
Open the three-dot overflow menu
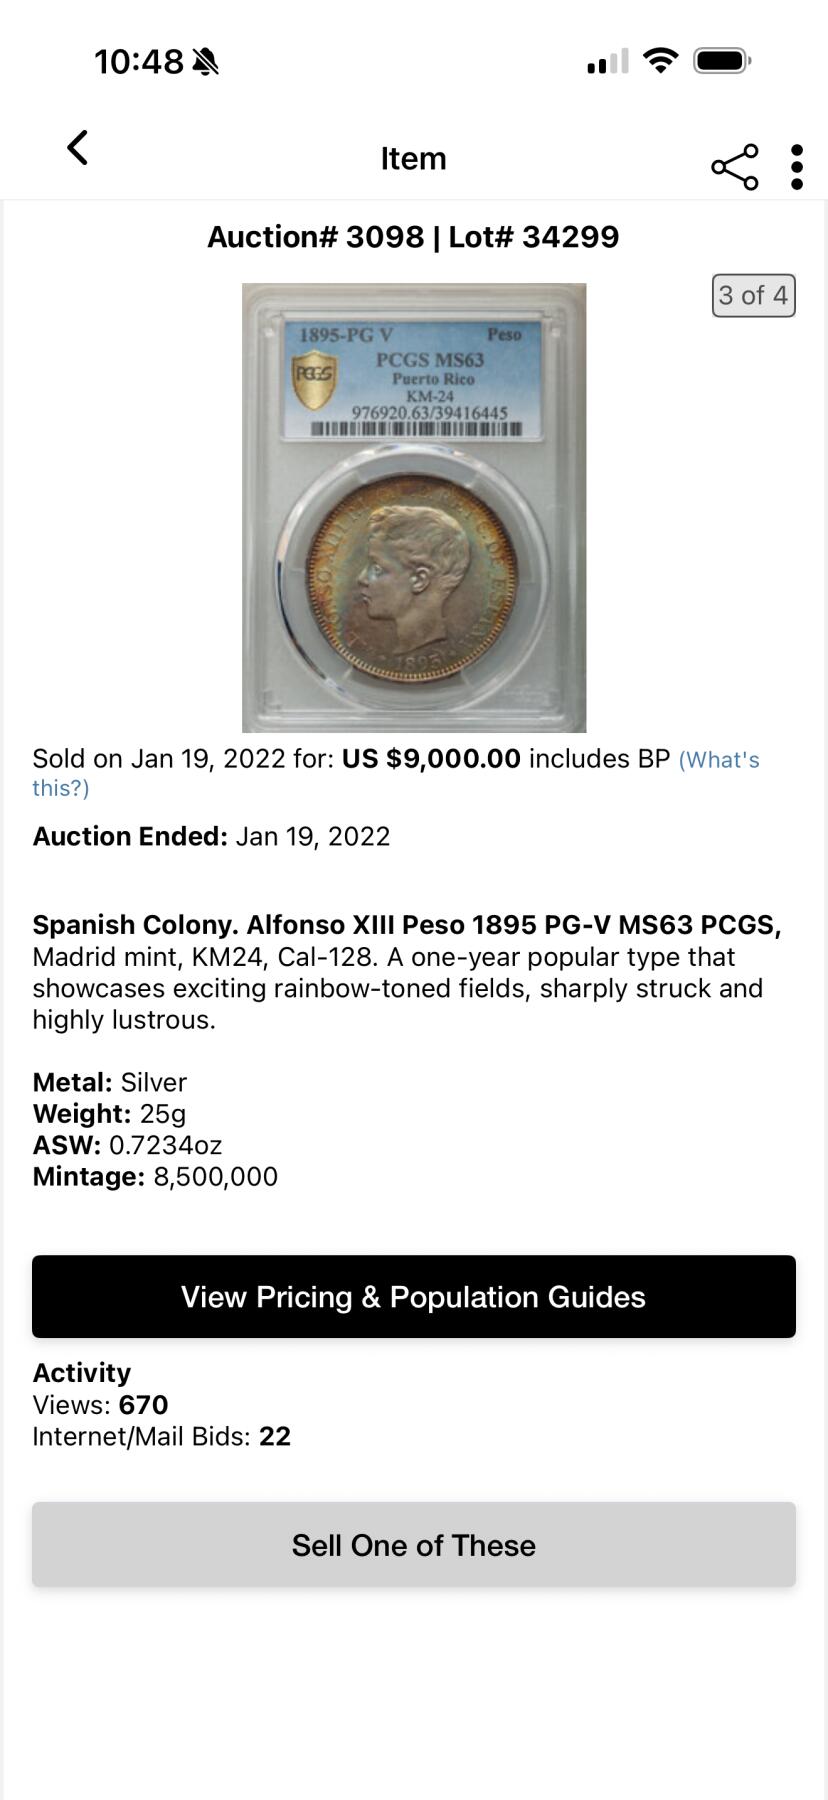coord(796,165)
